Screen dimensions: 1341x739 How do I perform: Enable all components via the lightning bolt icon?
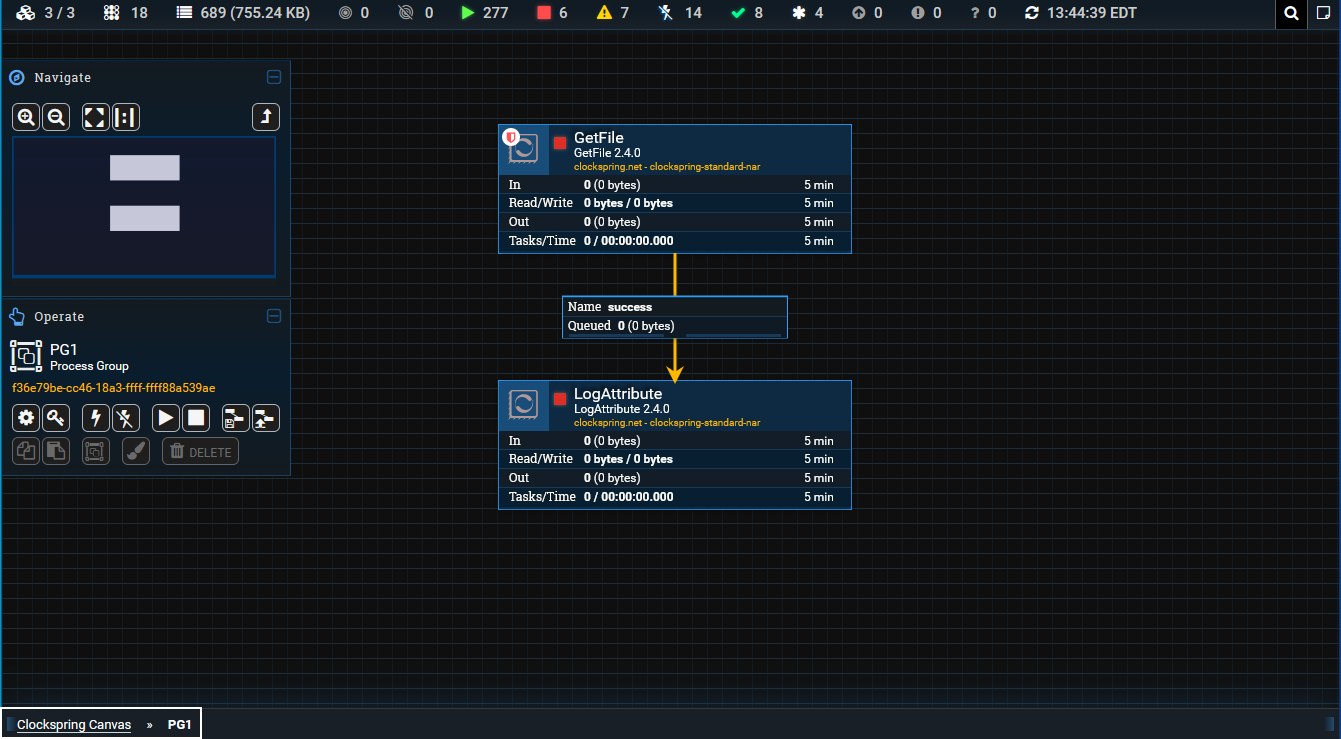pos(95,418)
